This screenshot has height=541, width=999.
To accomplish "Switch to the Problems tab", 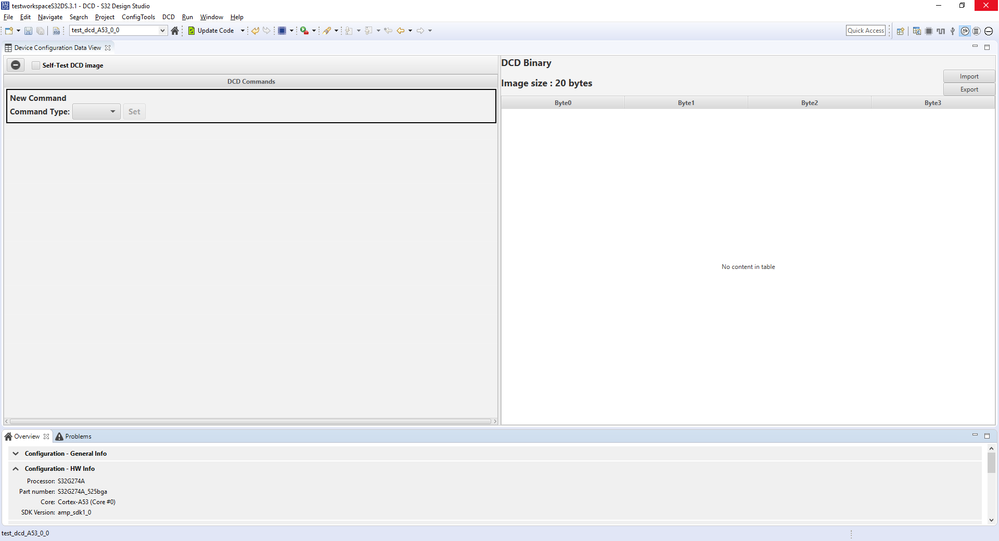I will (x=73, y=436).
